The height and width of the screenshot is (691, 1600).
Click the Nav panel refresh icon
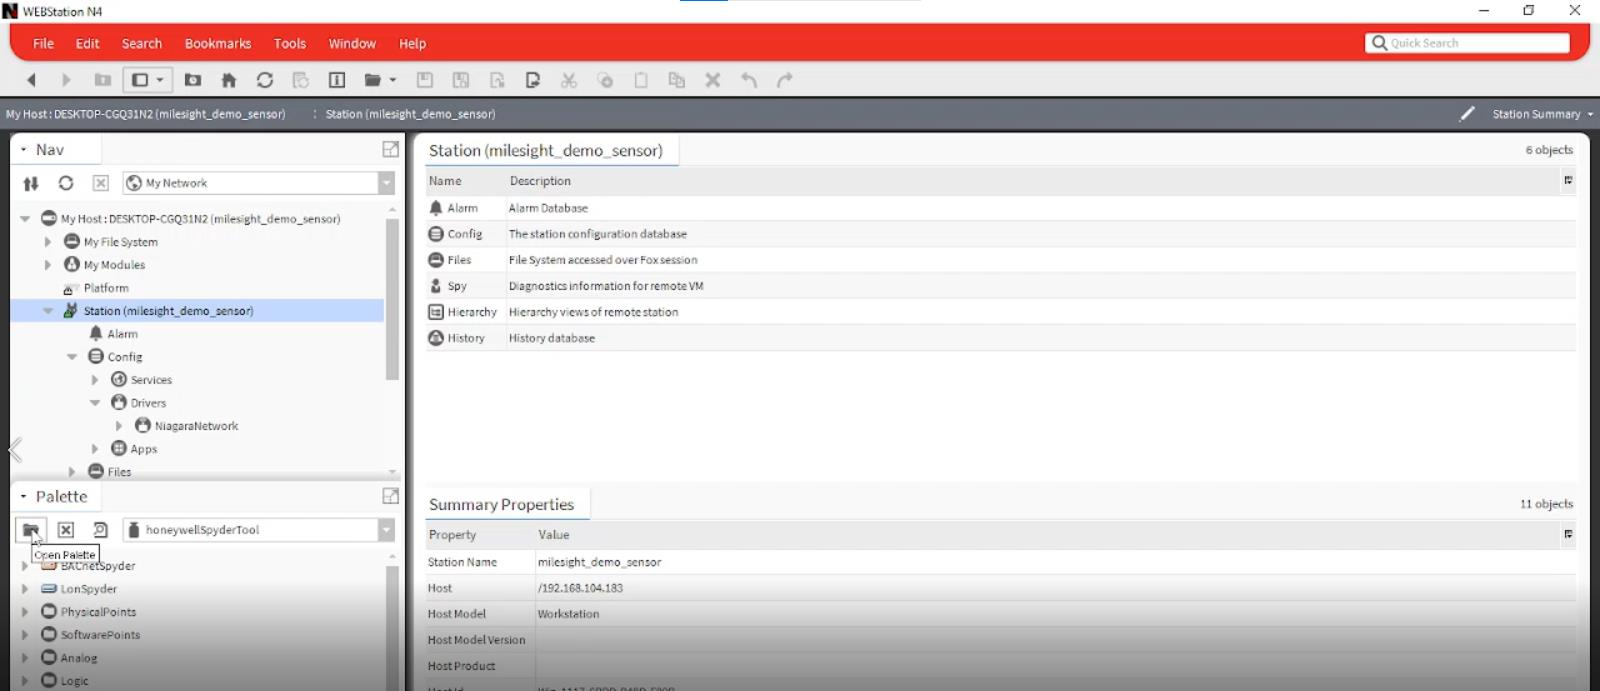[66, 183]
